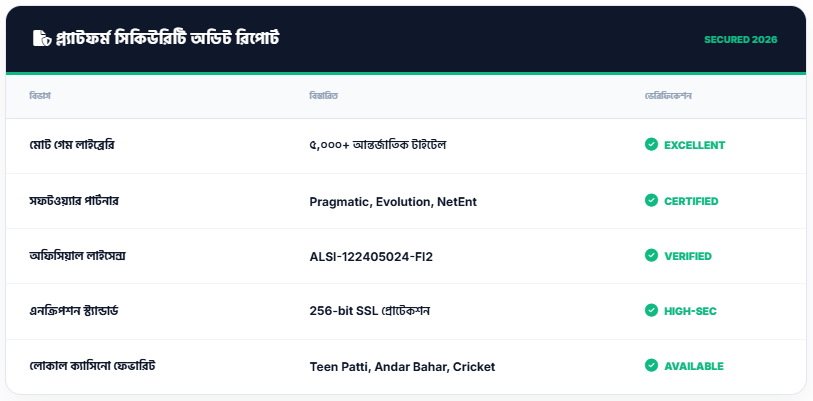Click the check icon next to CERTIFIED
813x401 pixels.
click(x=651, y=201)
